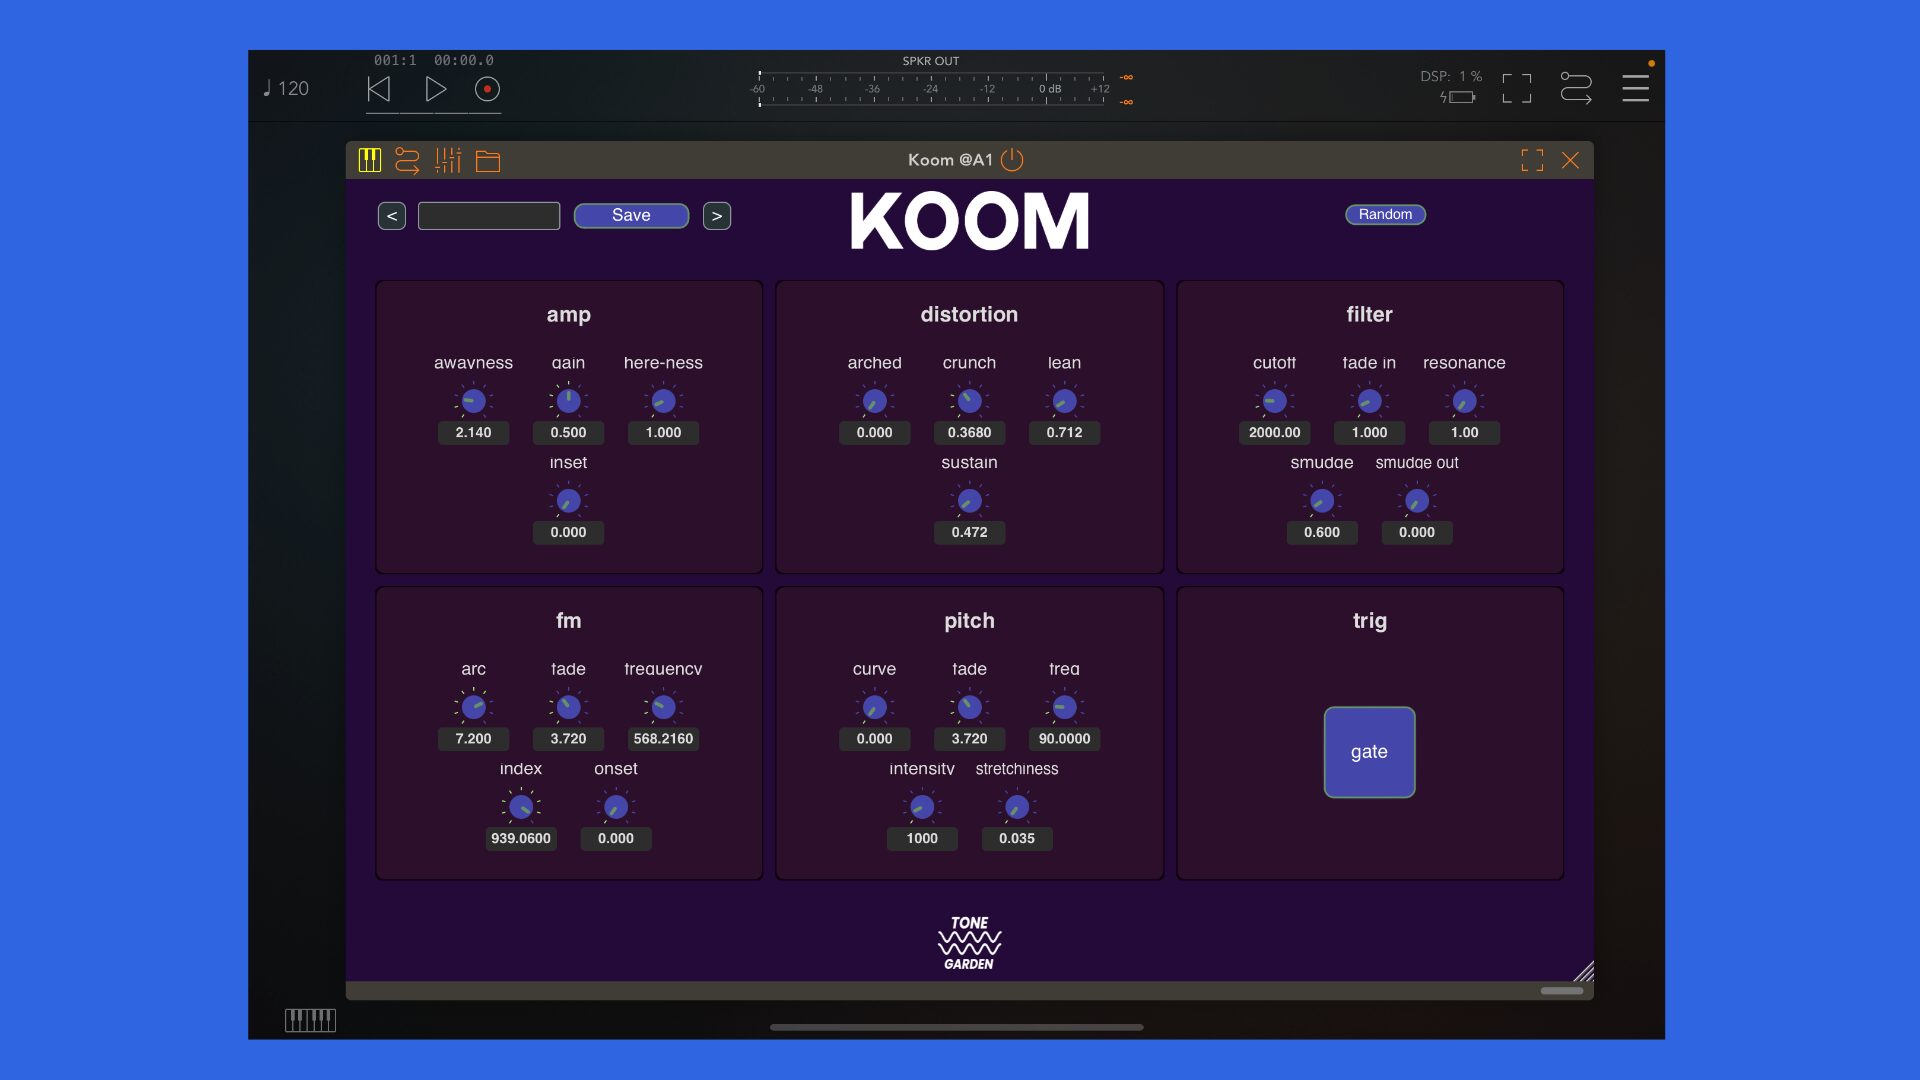Click the amp gain knob
The height and width of the screenshot is (1080, 1920).
click(x=568, y=401)
